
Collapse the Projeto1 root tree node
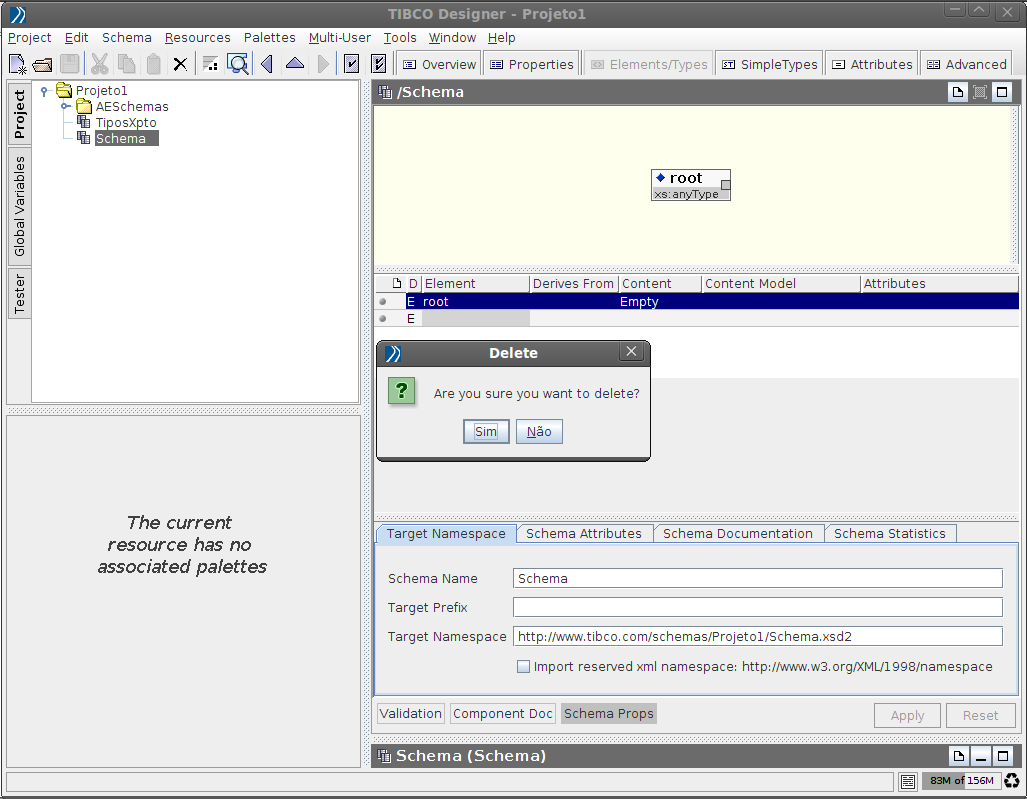pyautogui.click(x=45, y=91)
